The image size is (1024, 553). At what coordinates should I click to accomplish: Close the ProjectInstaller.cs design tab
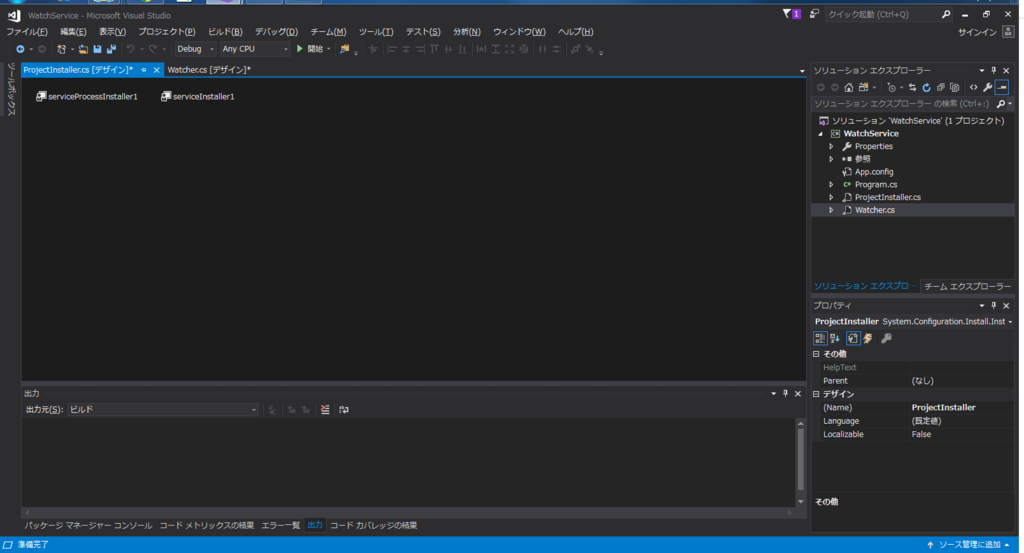point(156,70)
